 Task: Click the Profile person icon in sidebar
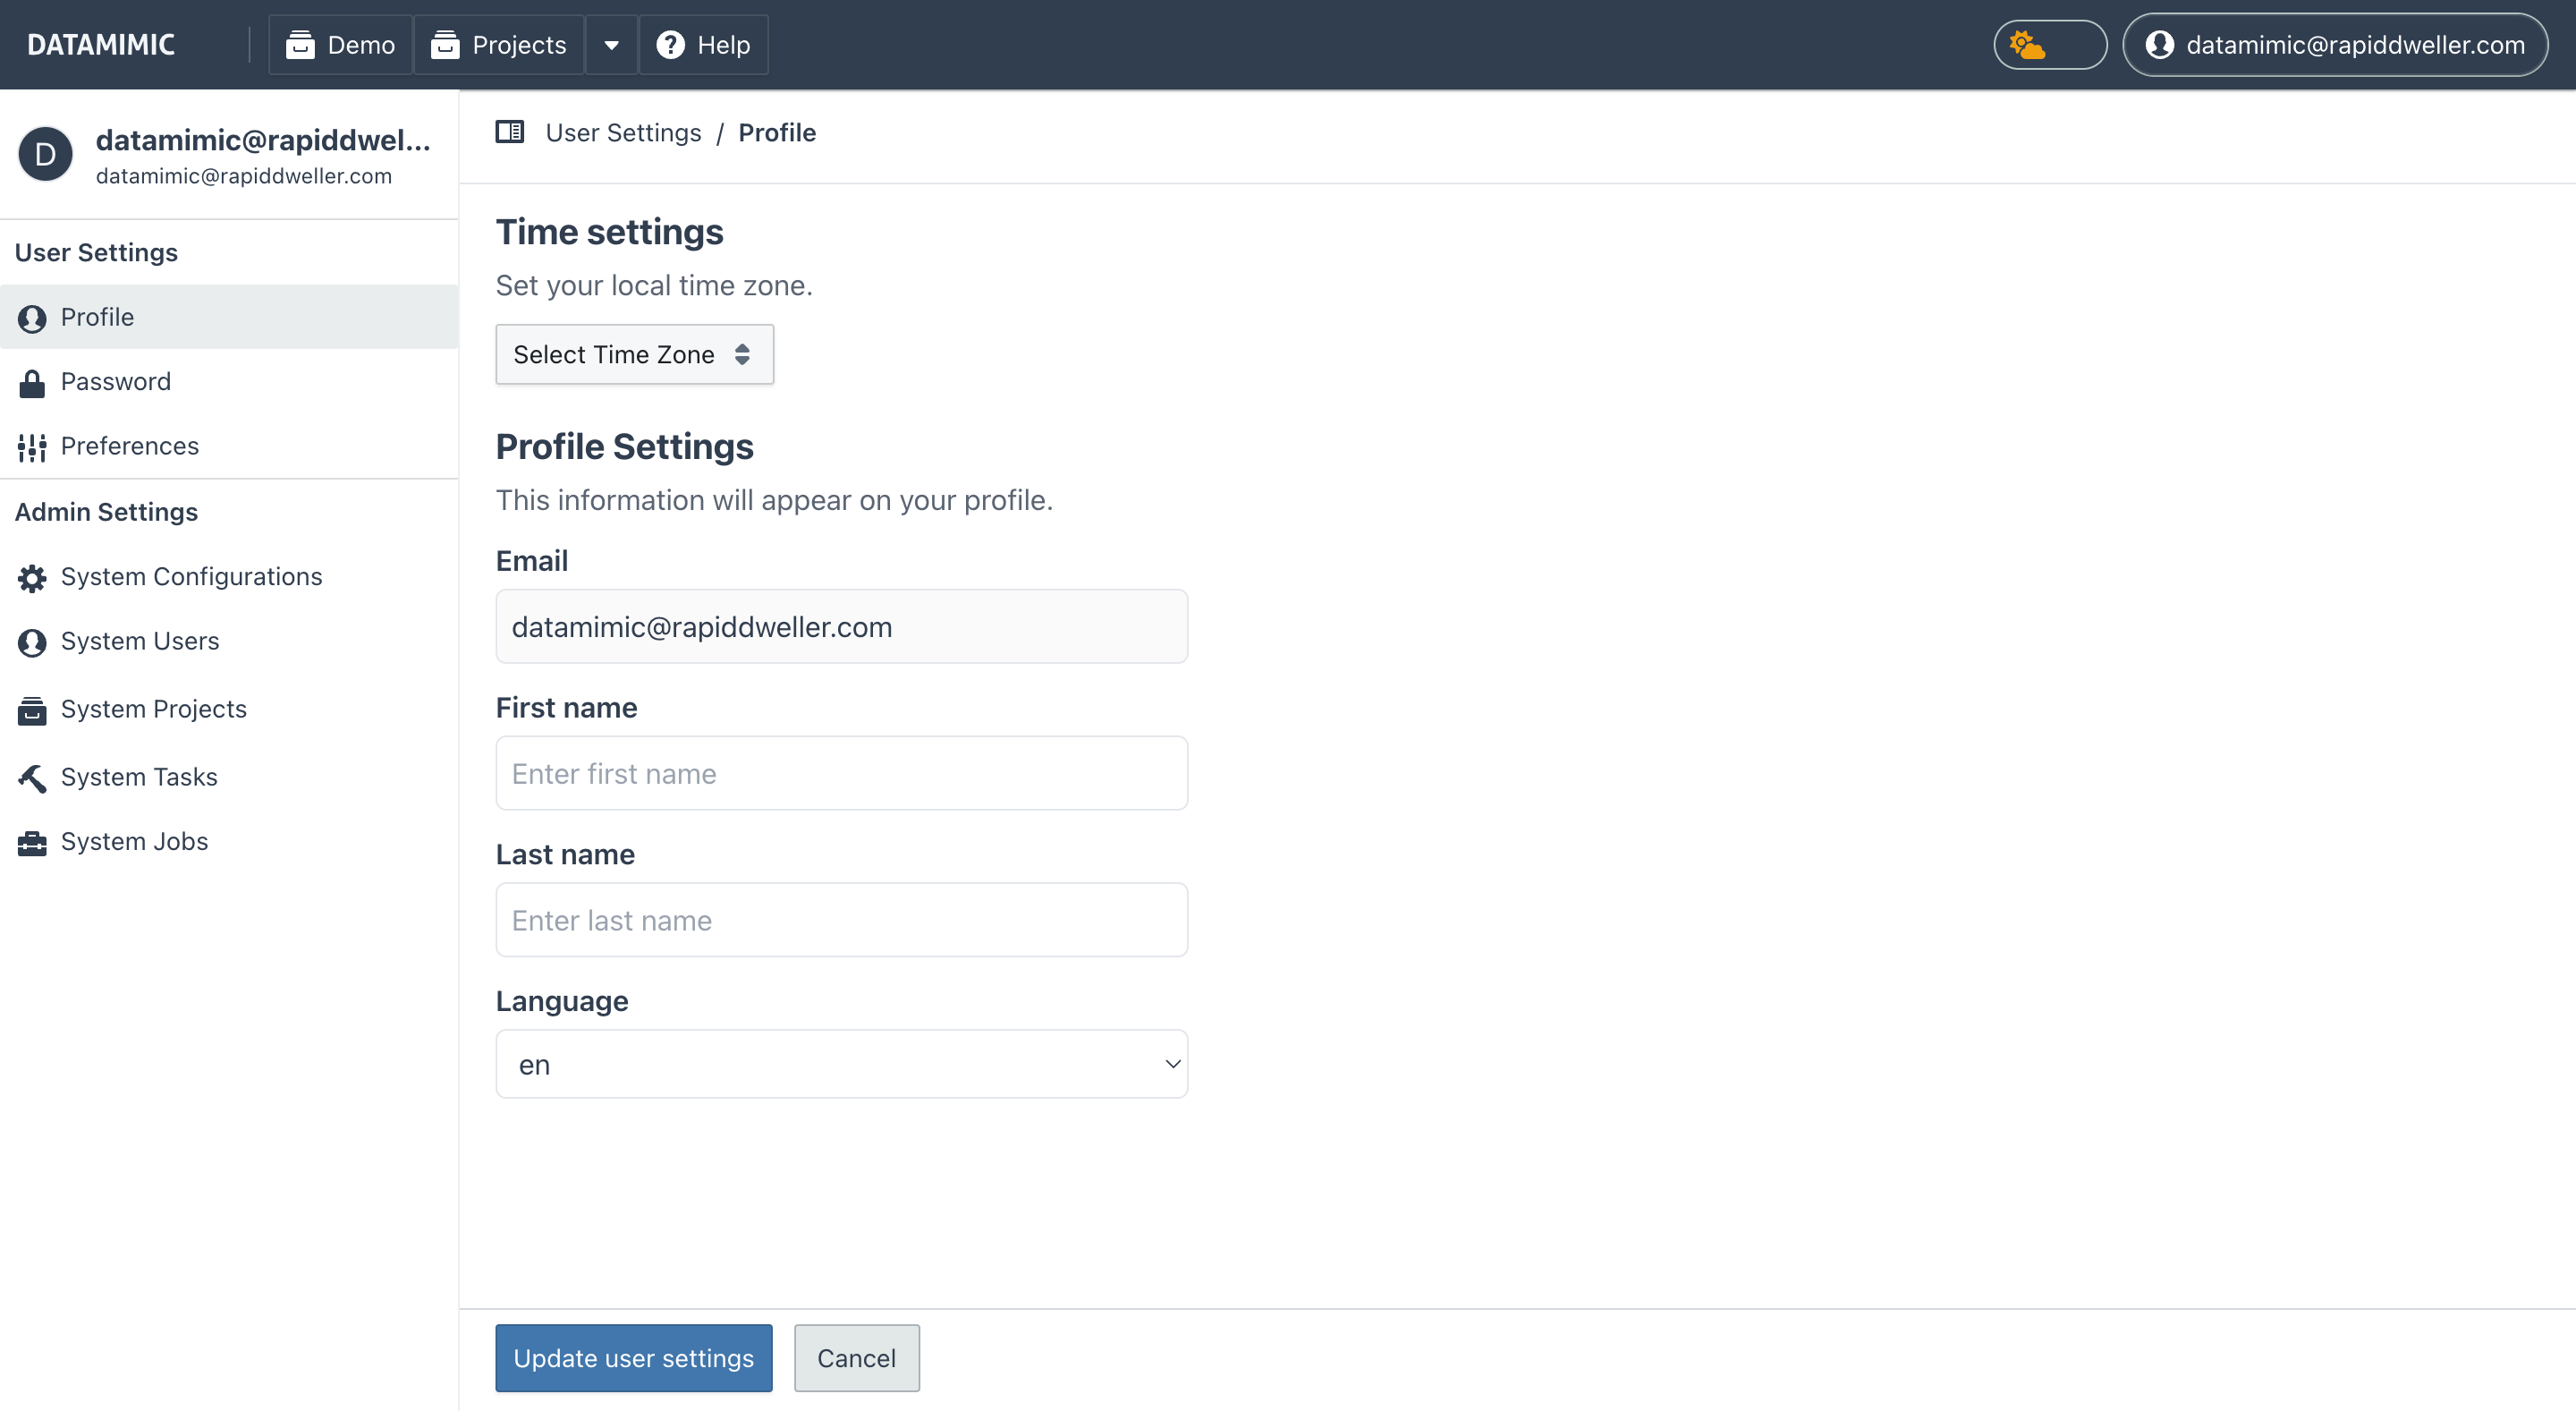click(32, 319)
